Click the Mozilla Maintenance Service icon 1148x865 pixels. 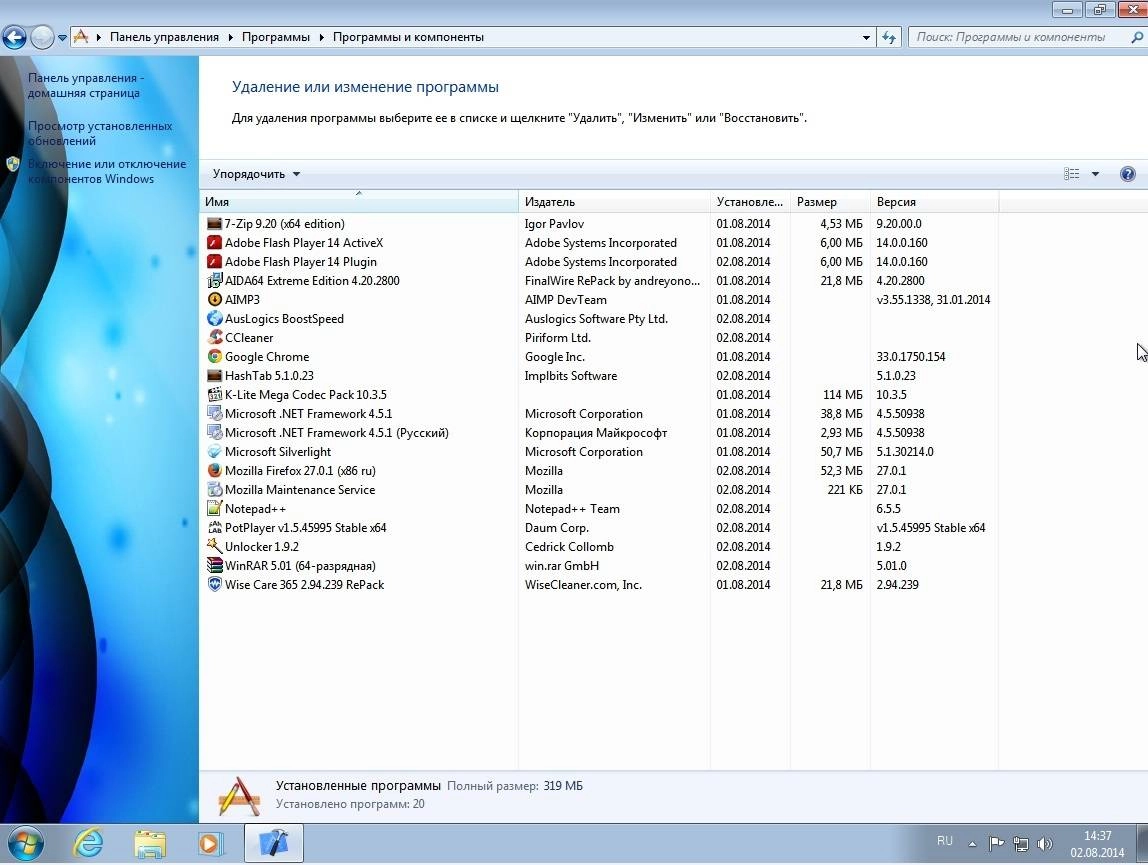pyautogui.click(x=215, y=490)
